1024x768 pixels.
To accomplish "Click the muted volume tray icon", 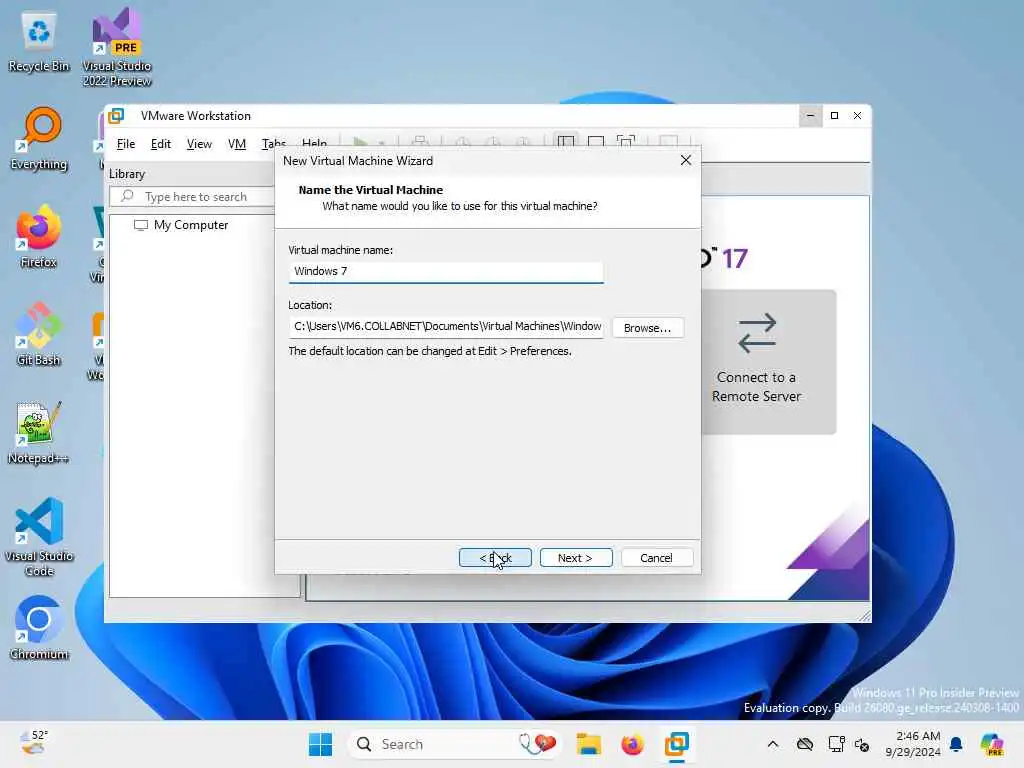I will click(861, 744).
